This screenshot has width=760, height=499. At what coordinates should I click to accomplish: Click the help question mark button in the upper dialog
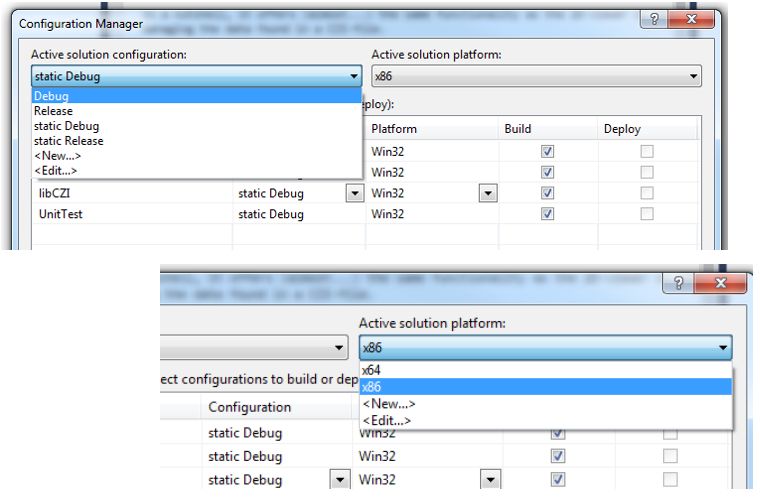(654, 19)
